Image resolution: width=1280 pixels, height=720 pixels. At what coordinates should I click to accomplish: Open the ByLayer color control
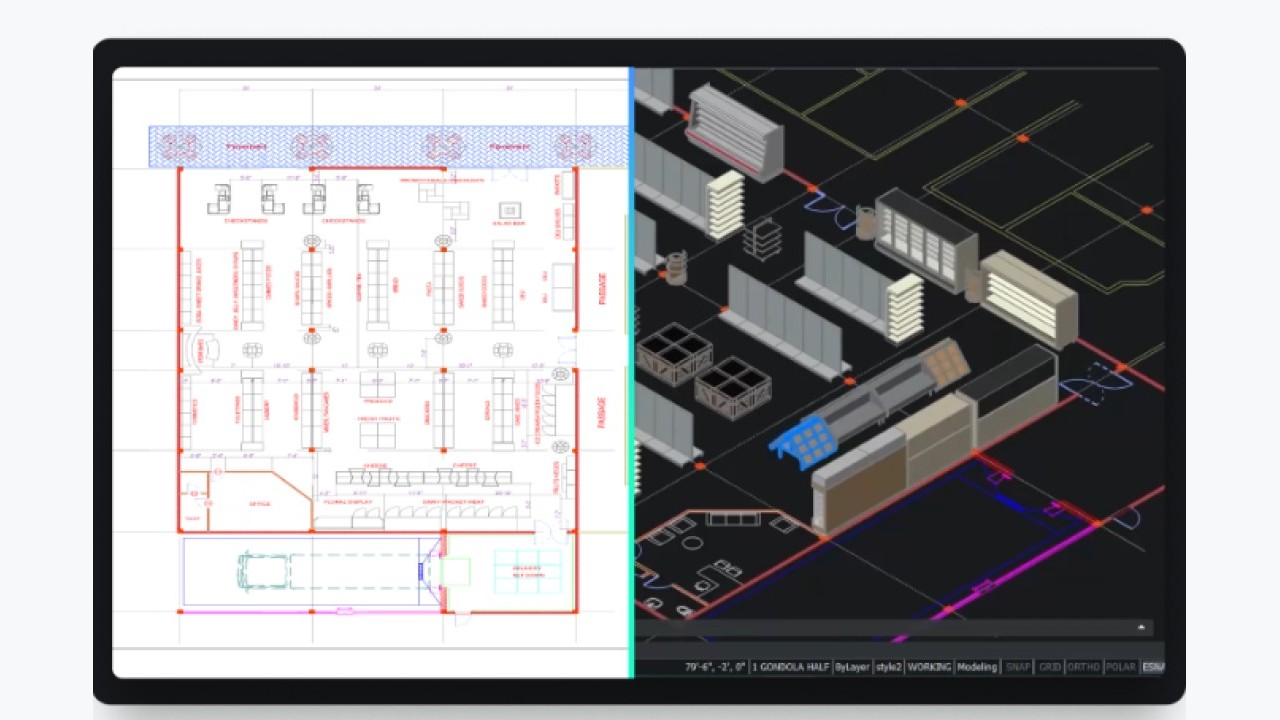[x=853, y=666]
